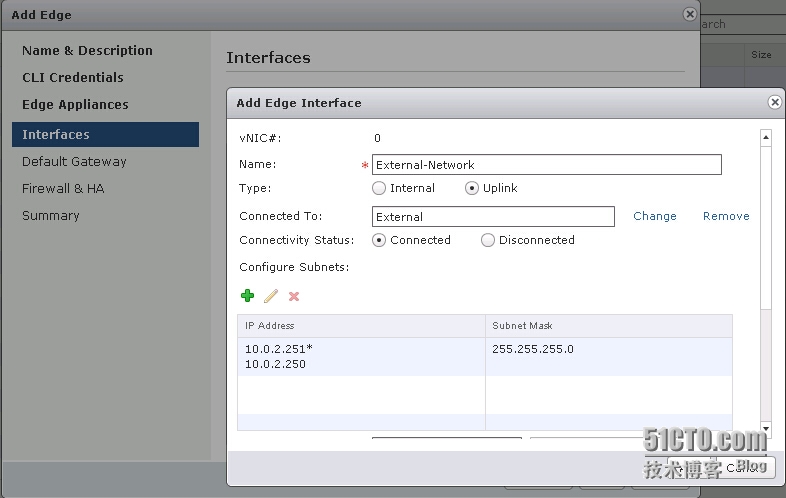This screenshot has width=786, height=498.
Task: Click the scrollbar up arrow
Action: coord(766,137)
